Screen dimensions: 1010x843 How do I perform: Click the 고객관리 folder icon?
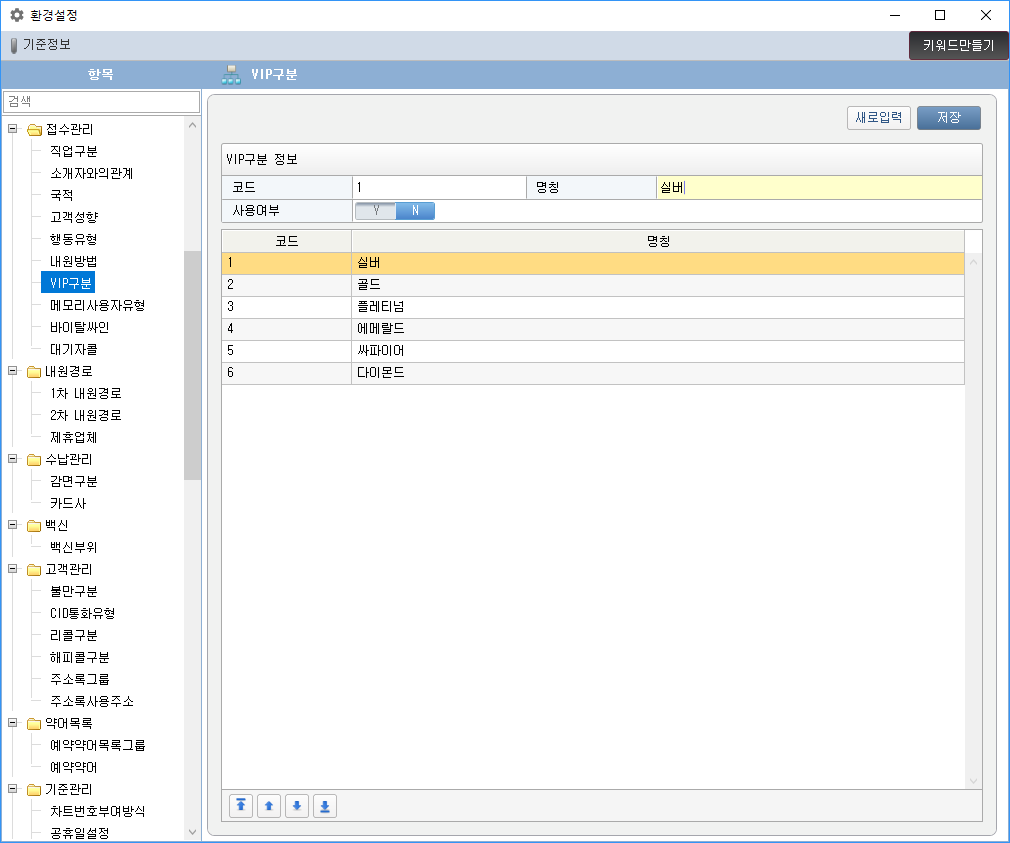click(34, 569)
